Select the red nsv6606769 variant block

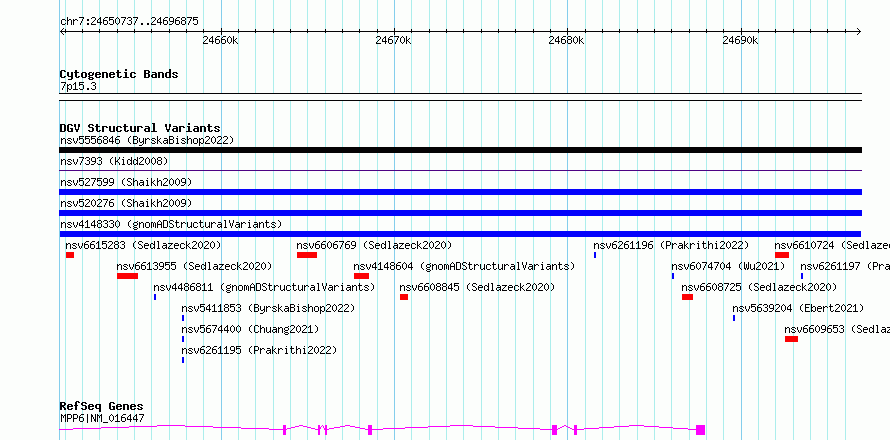307,255
